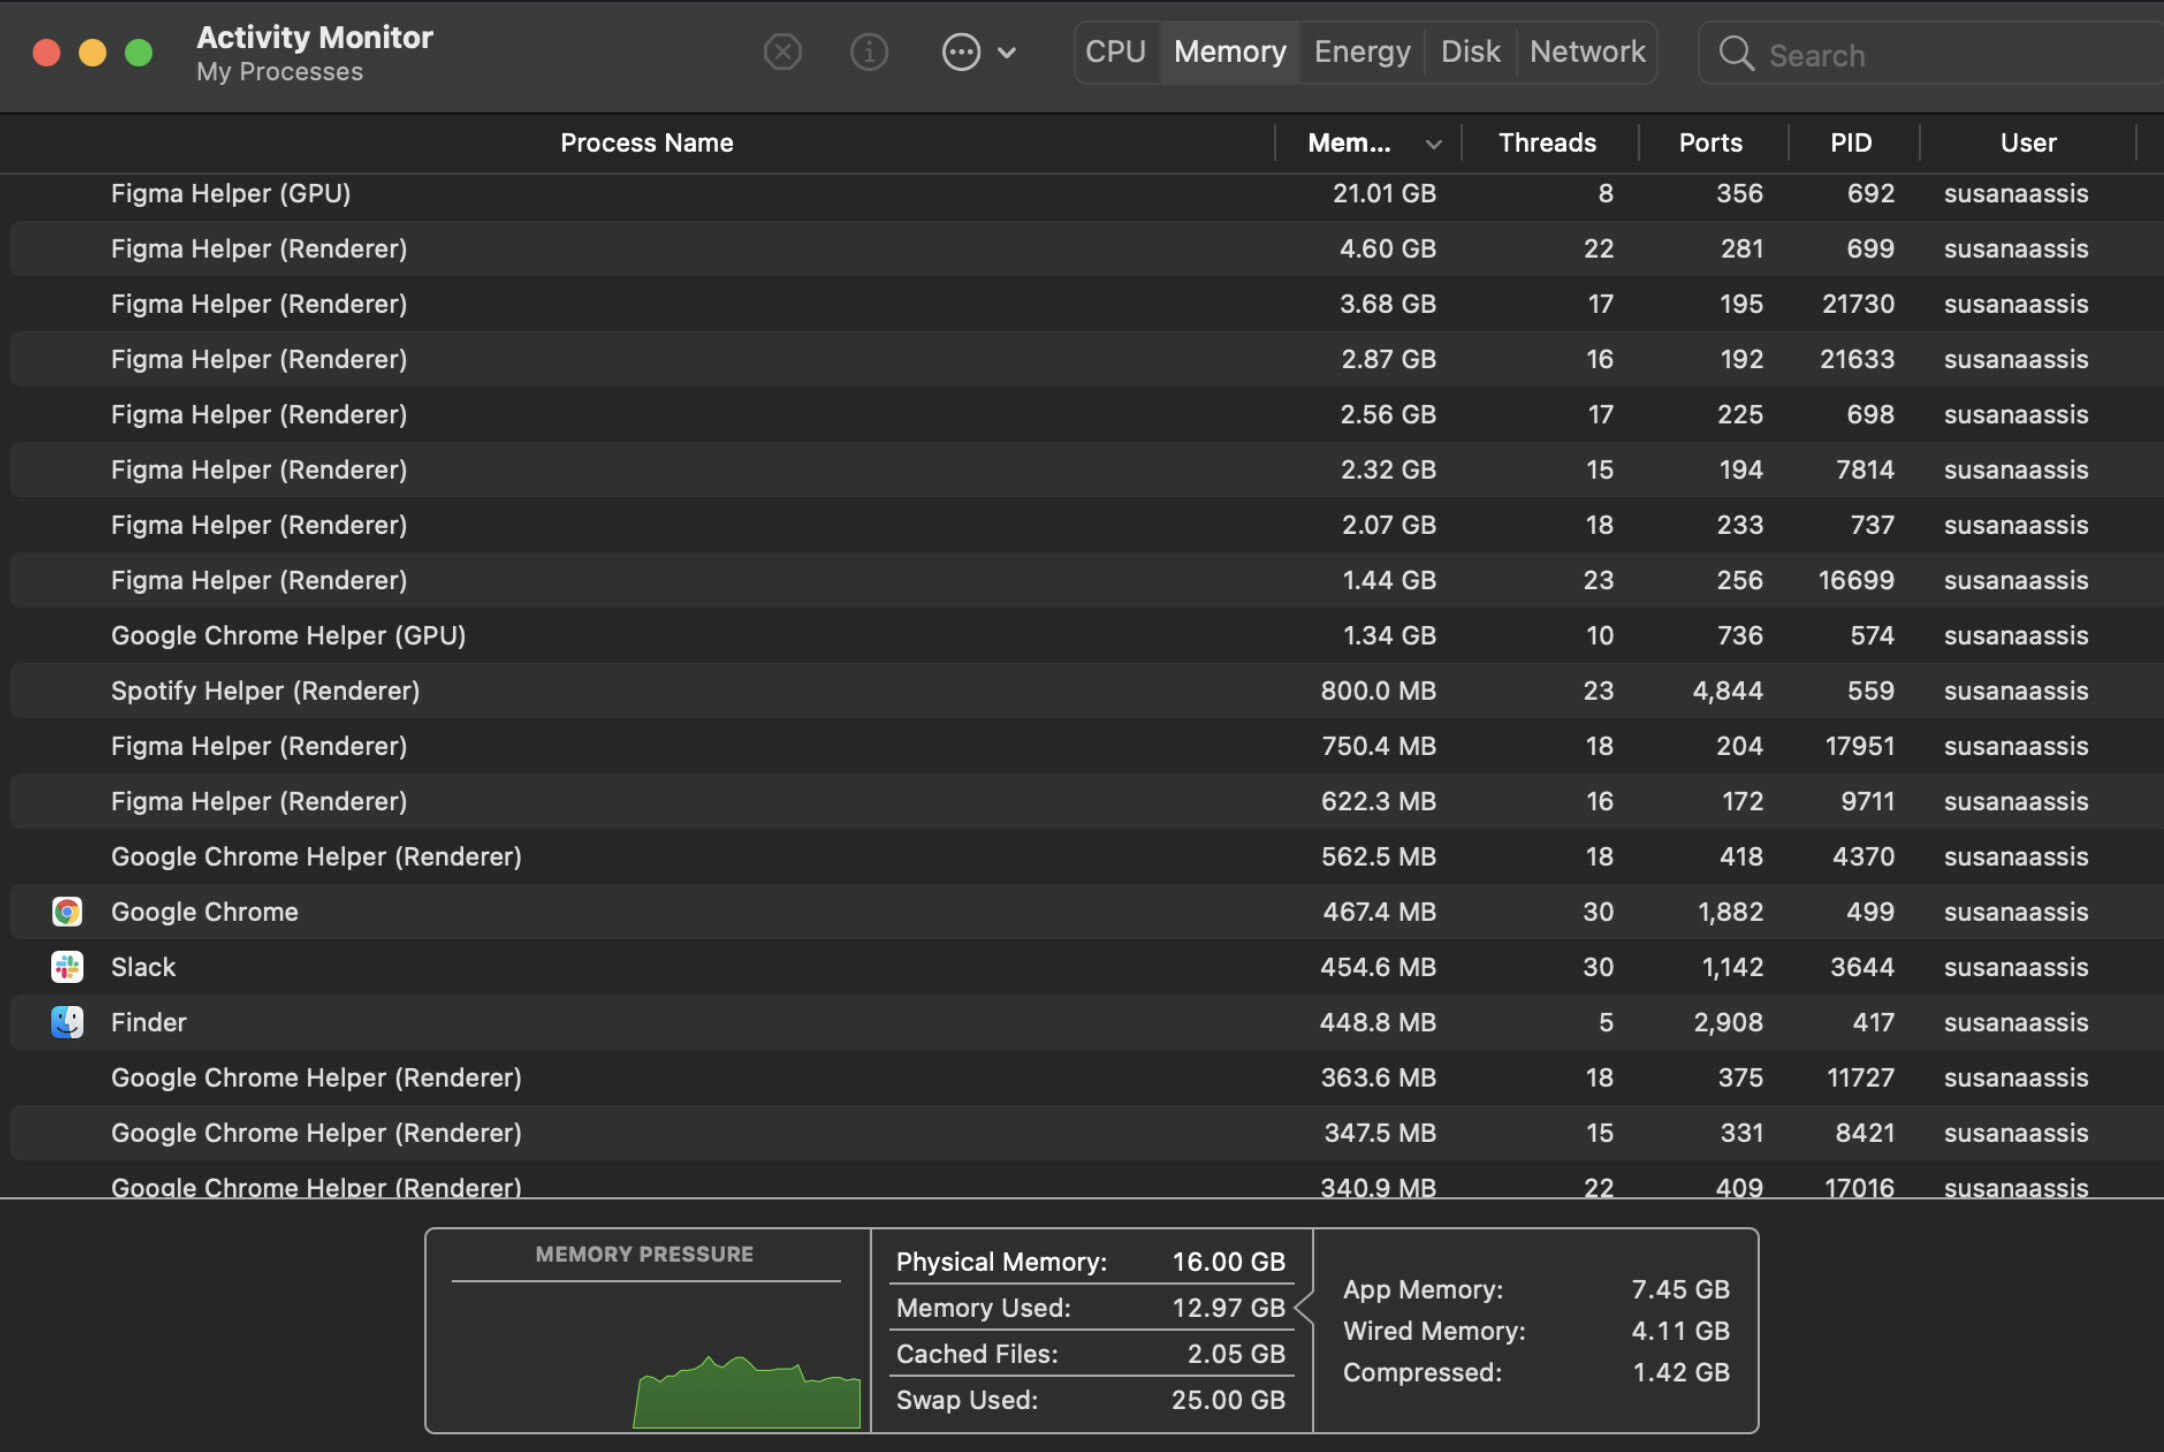The image size is (2164, 1452).
Task: Select Figma Helper (Renderer) with PID 9711
Action: pyautogui.click(x=1087, y=801)
